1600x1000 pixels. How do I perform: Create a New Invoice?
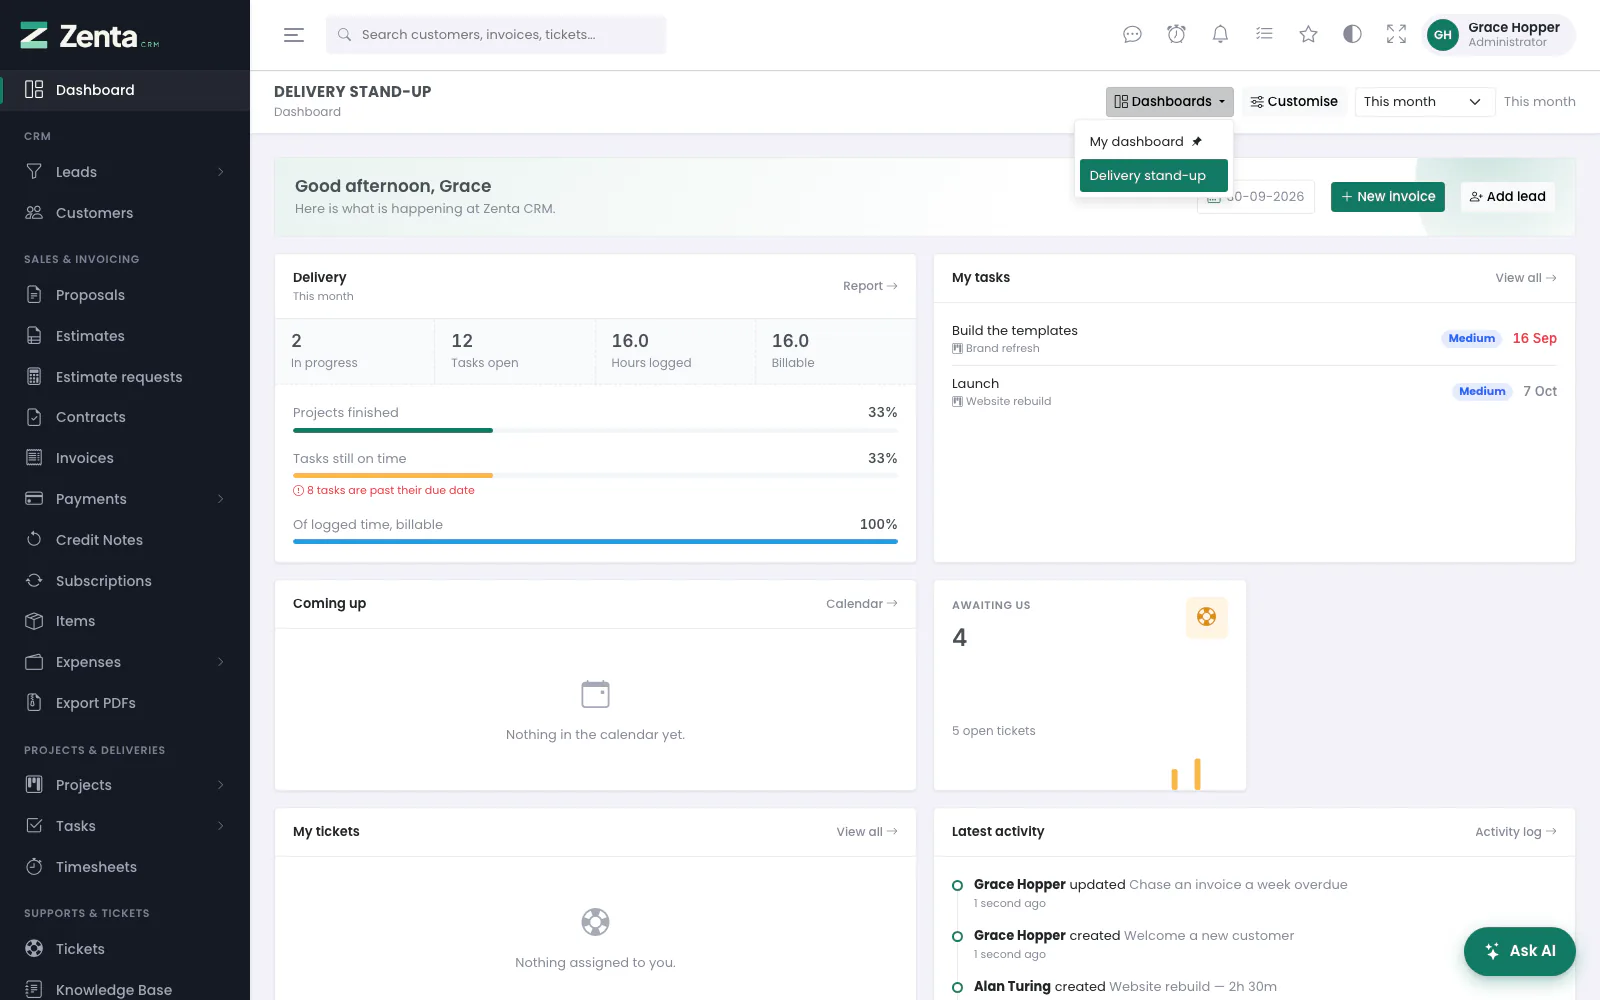1388,197
